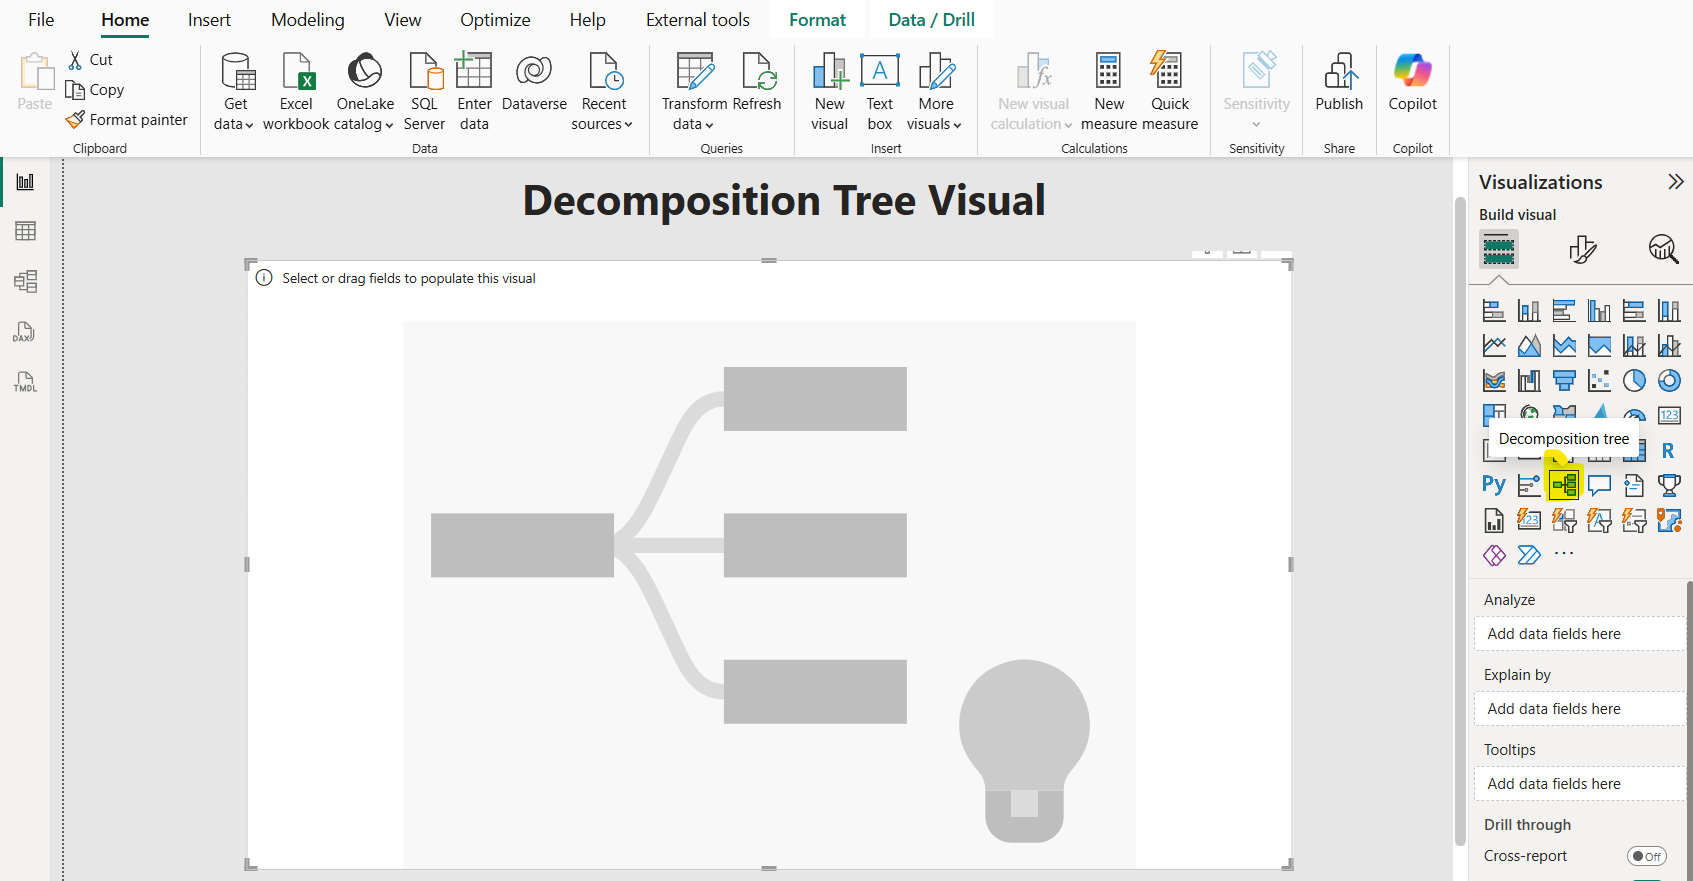Collapse the Visualizations pane
The image size is (1693, 881).
[x=1675, y=182]
